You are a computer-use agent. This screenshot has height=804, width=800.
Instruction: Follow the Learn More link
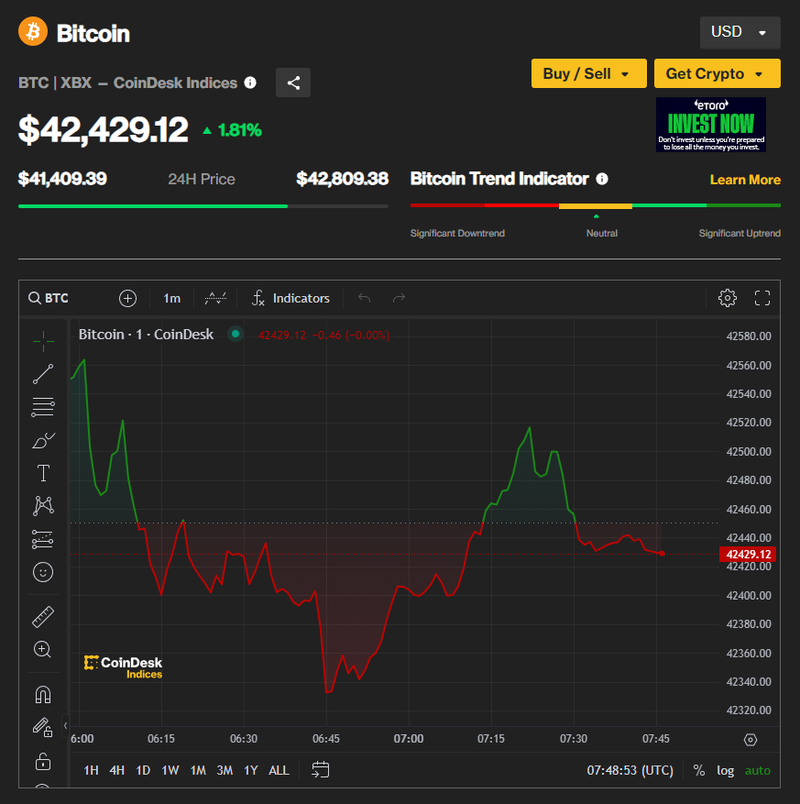[745, 180]
